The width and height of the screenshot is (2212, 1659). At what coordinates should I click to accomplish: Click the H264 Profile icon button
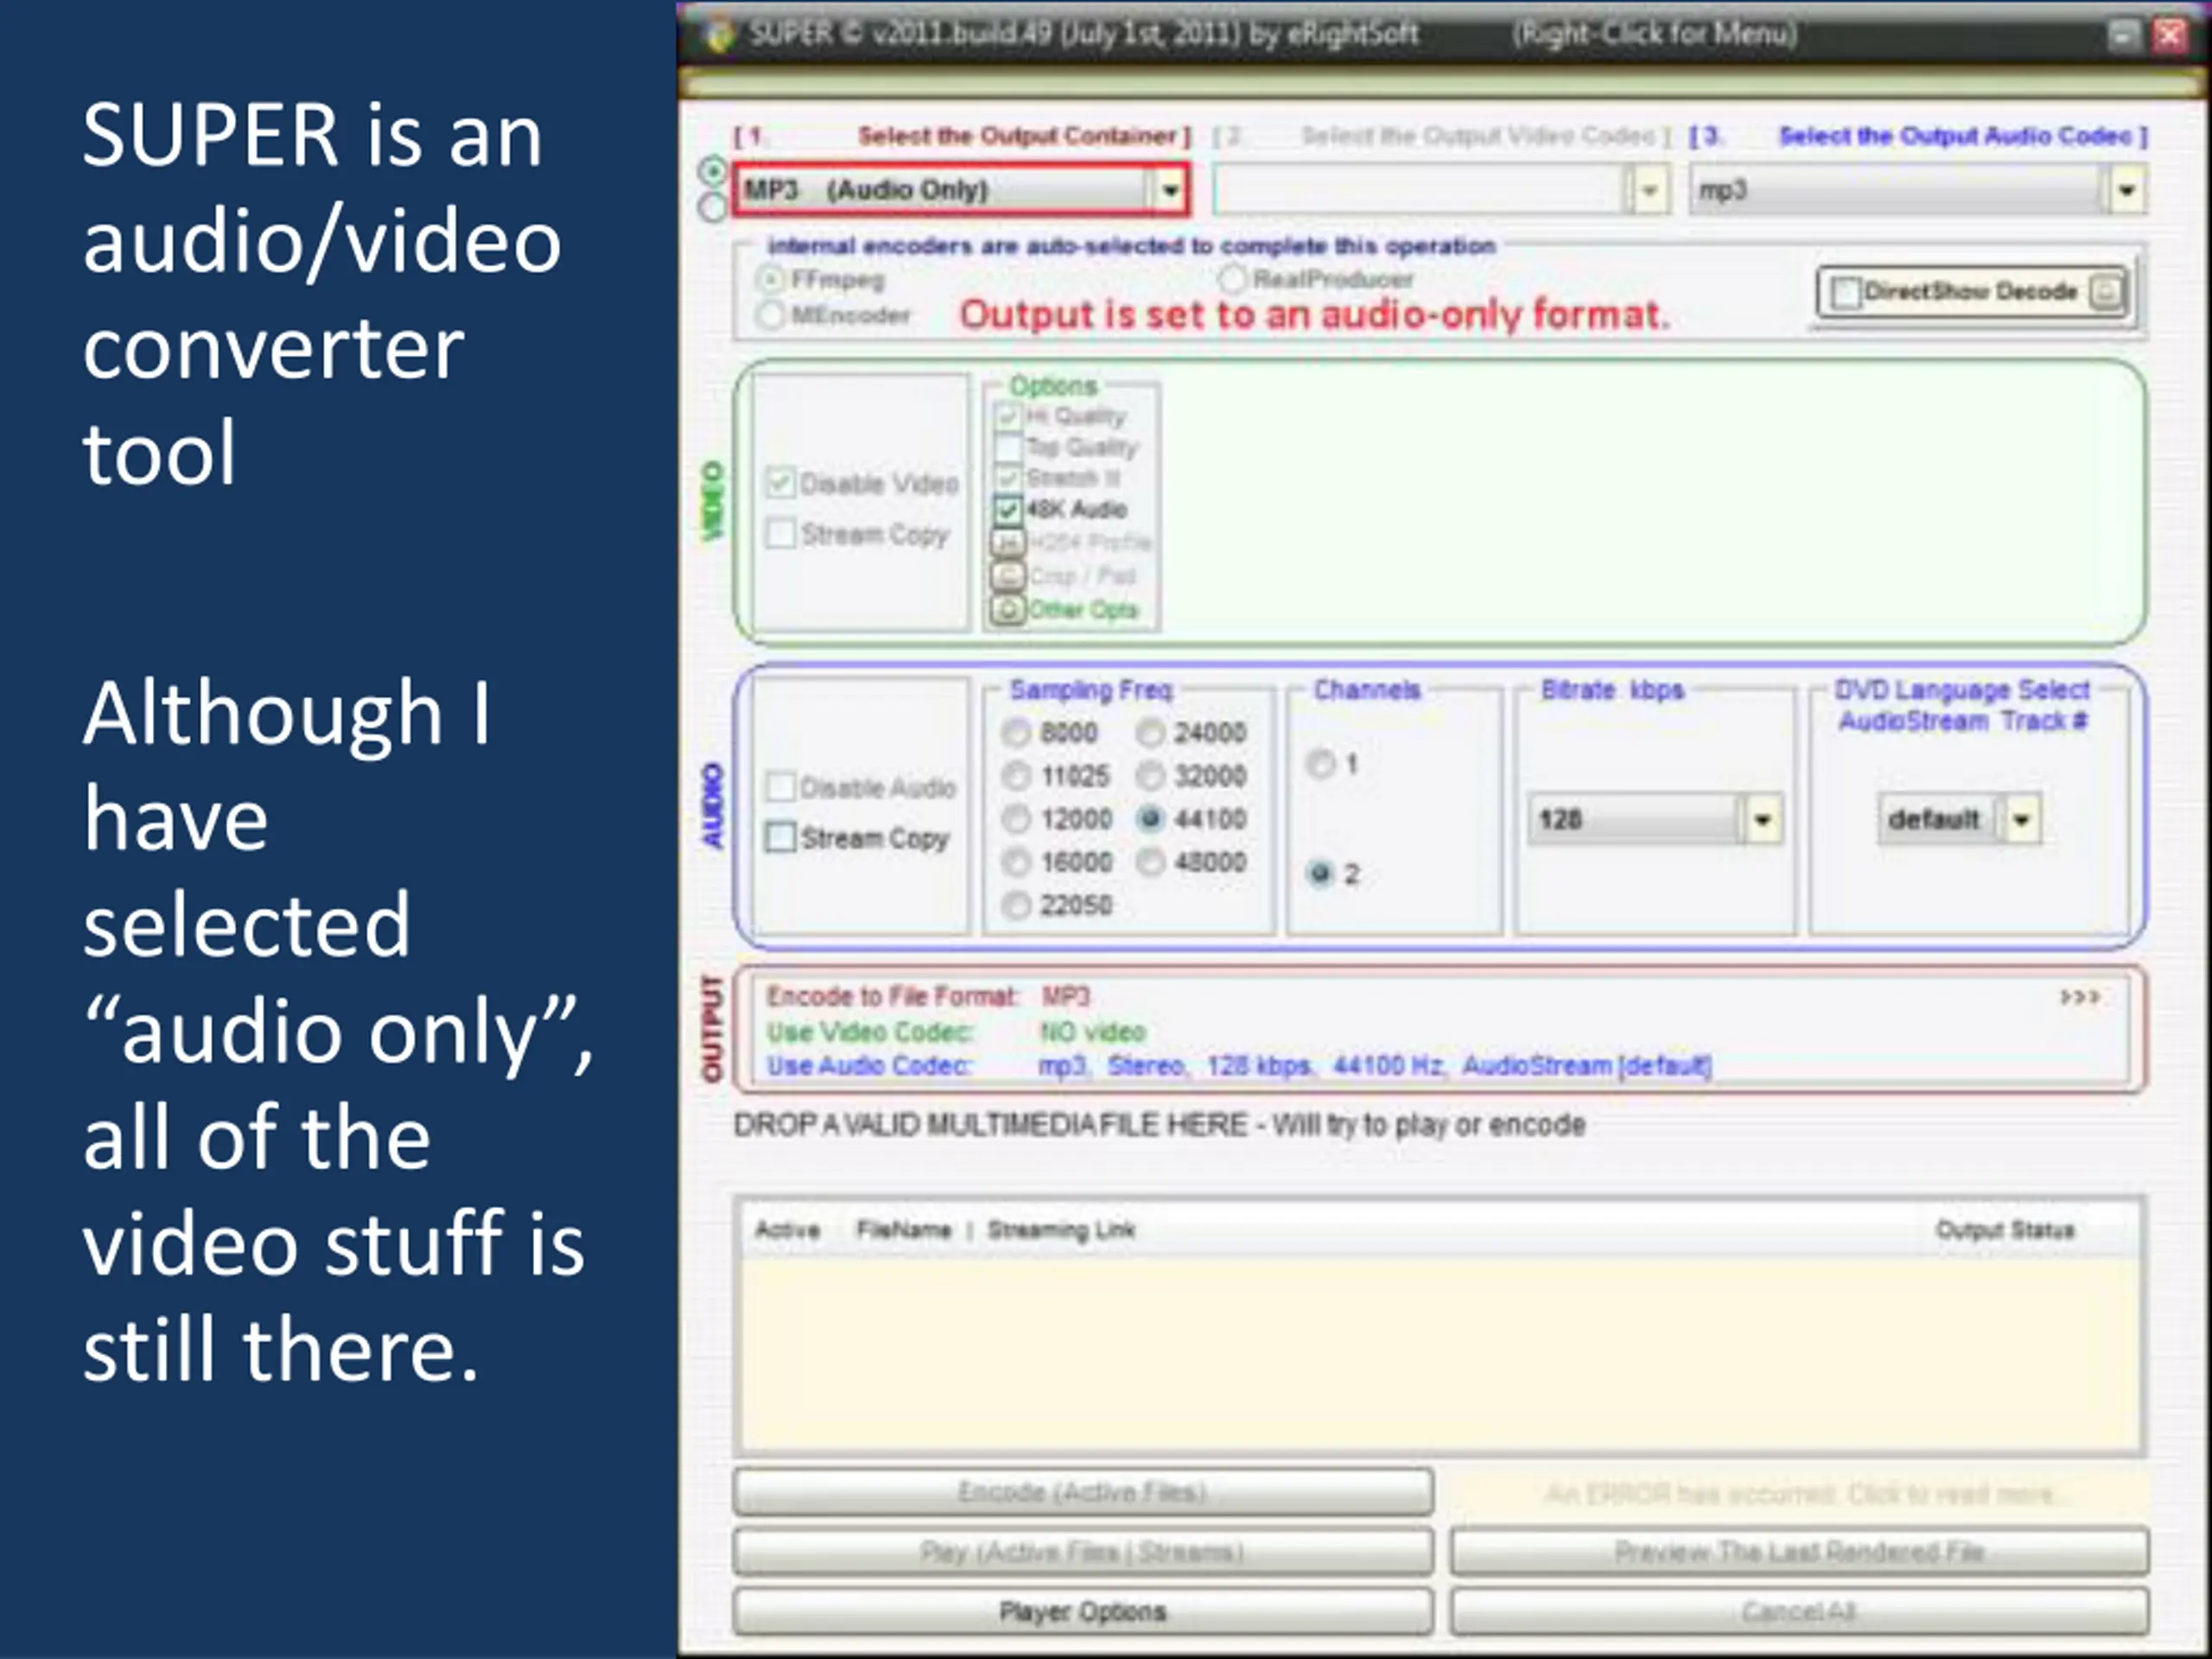click(1008, 543)
